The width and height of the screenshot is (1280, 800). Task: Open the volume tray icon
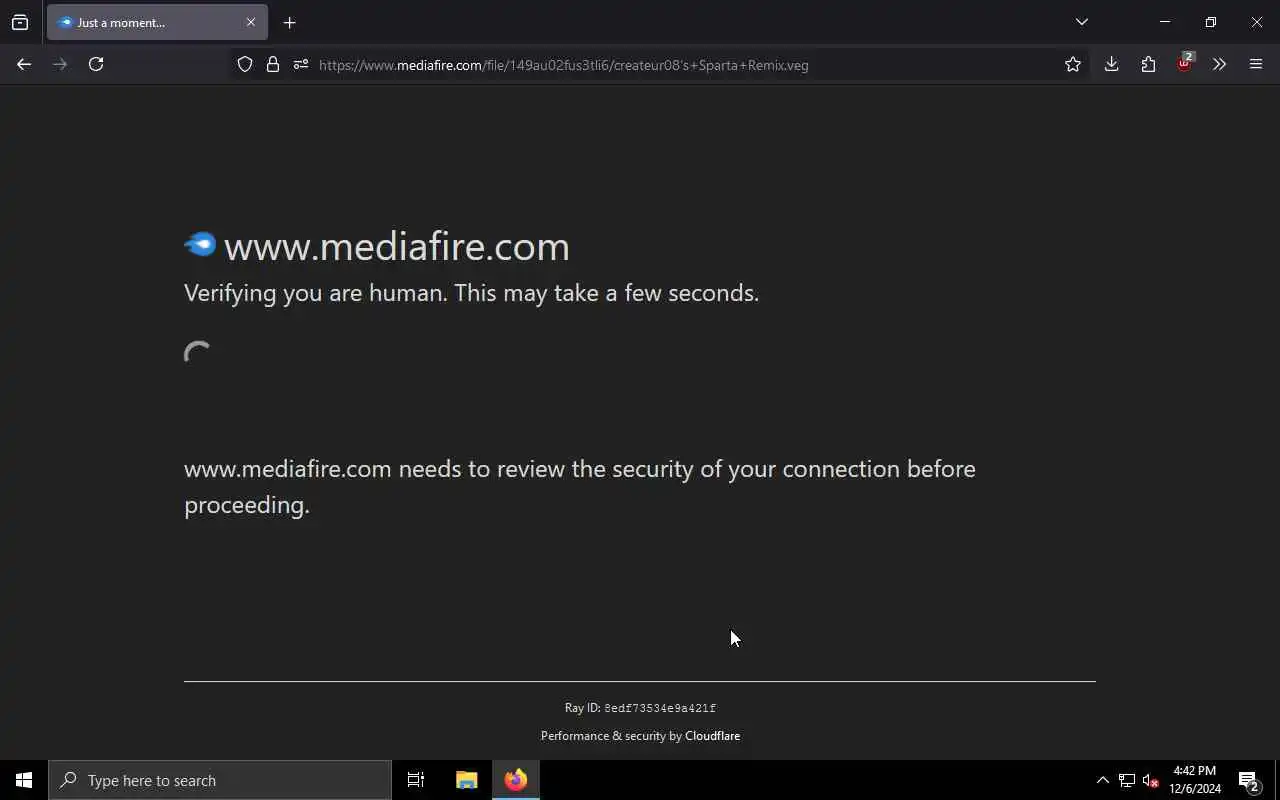[x=1151, y=780]
